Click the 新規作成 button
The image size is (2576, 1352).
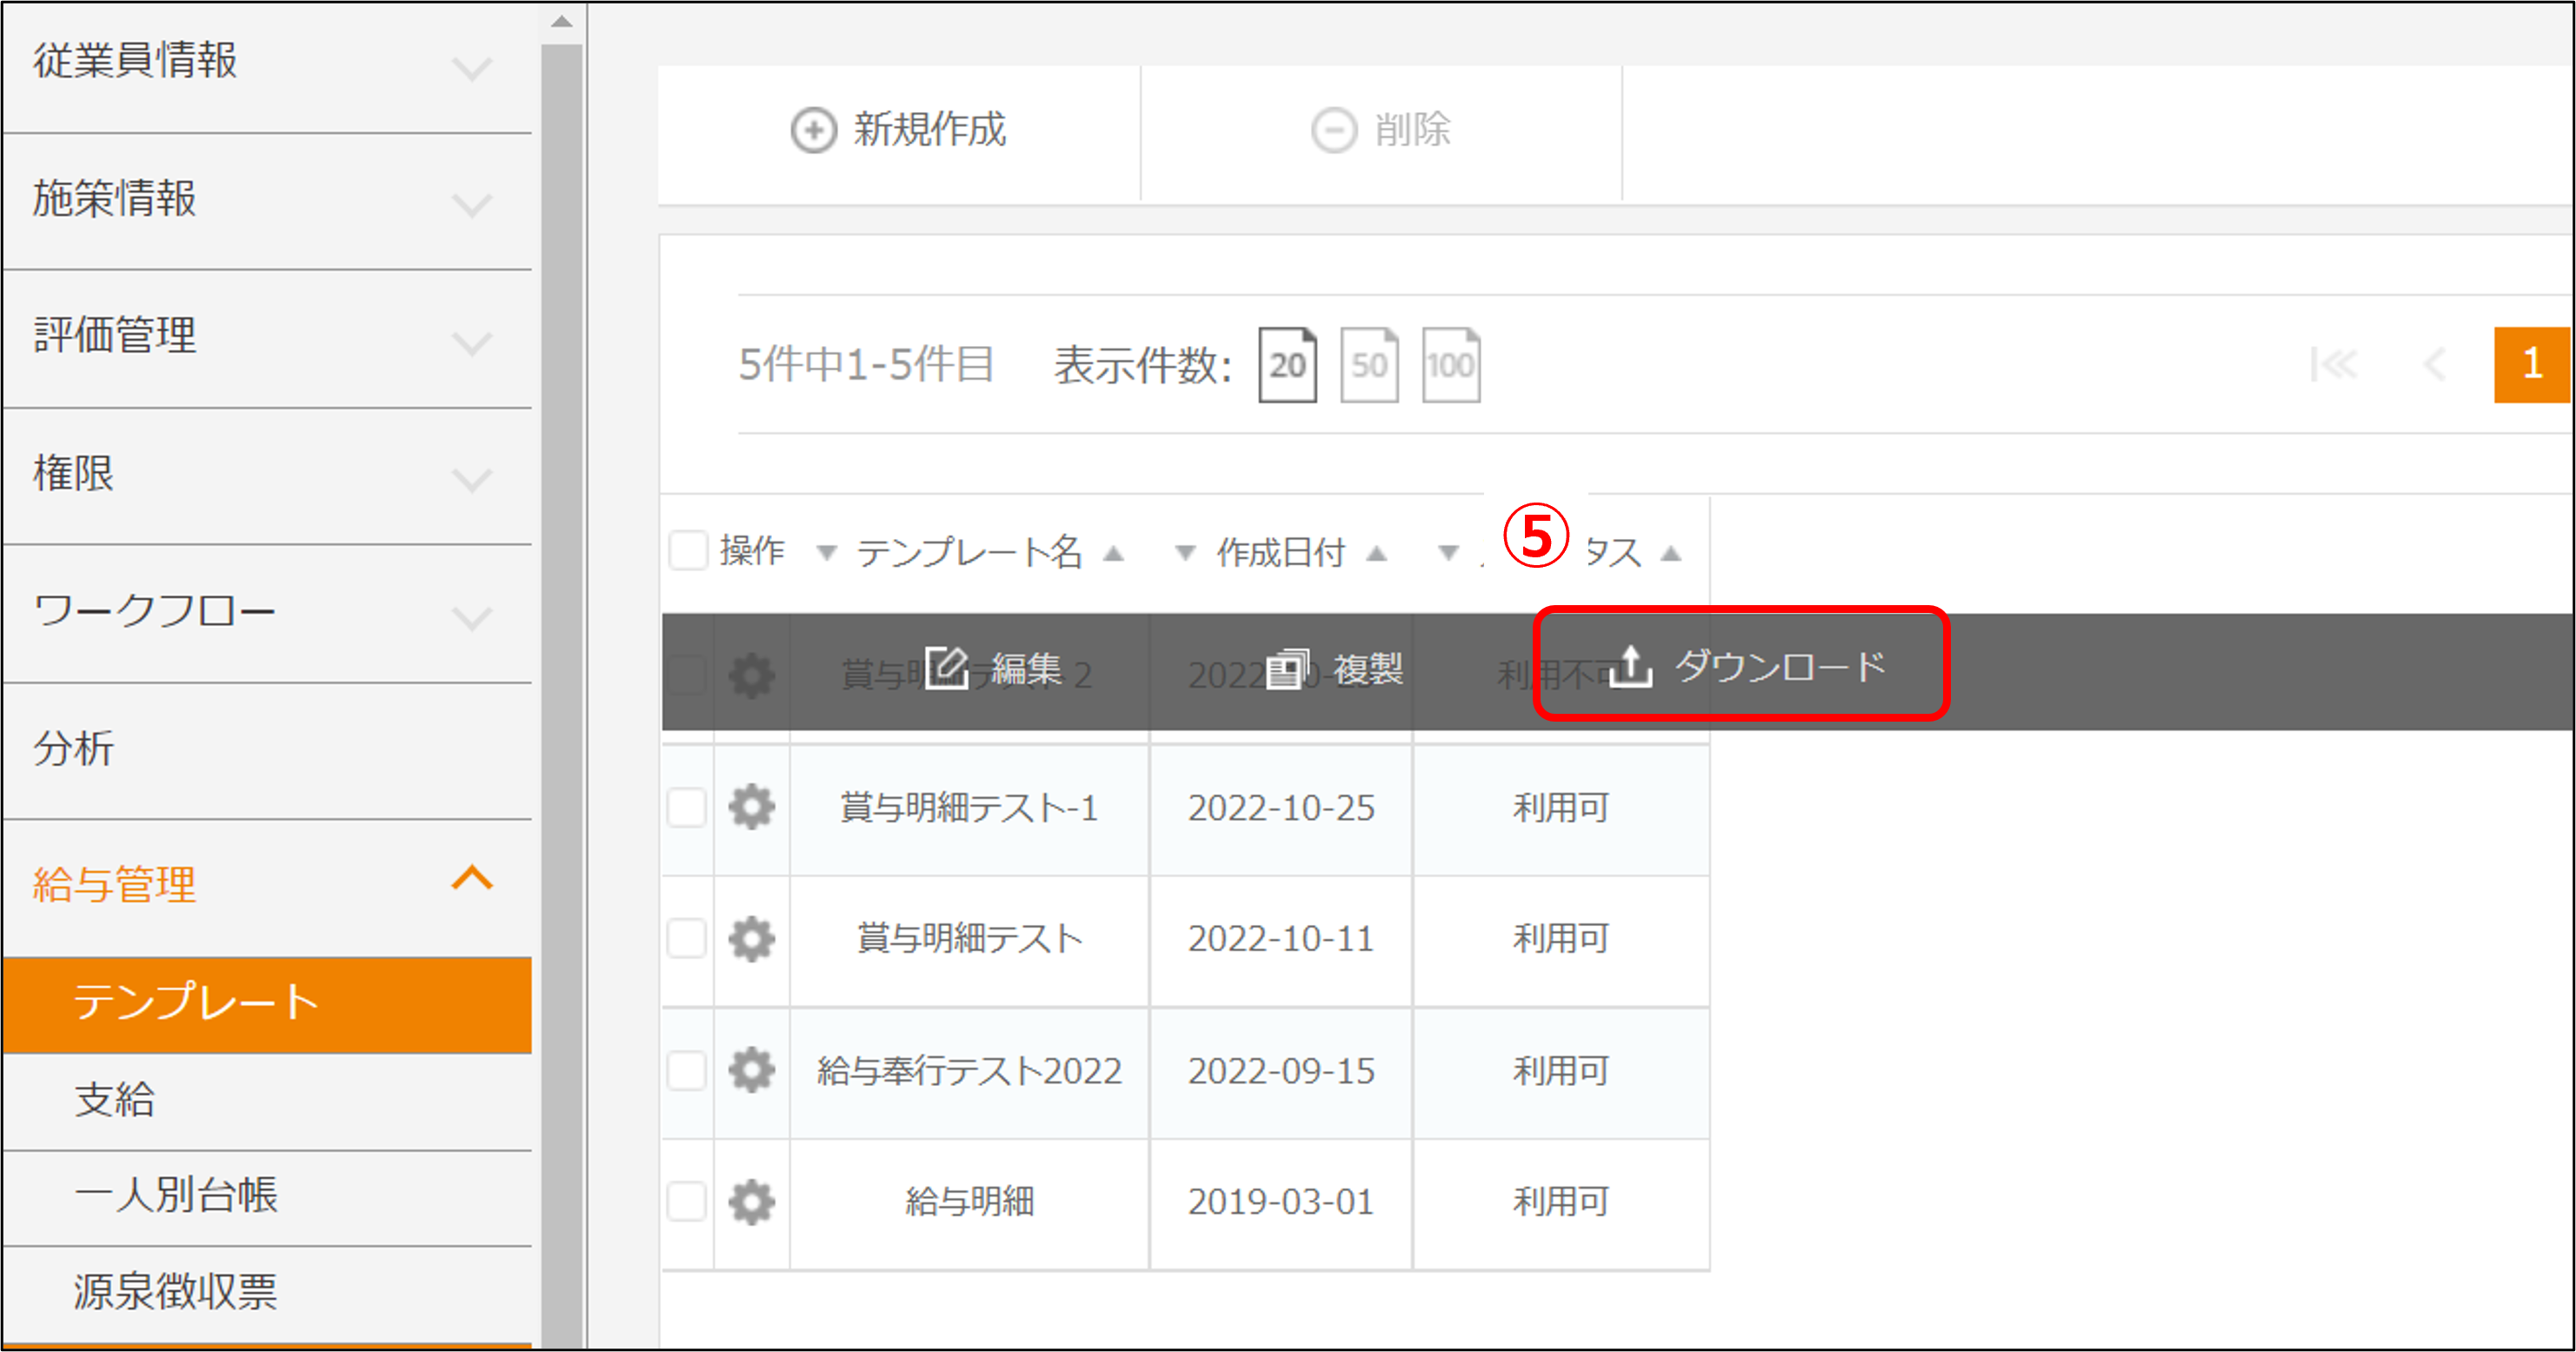click(x=898, y=130)
